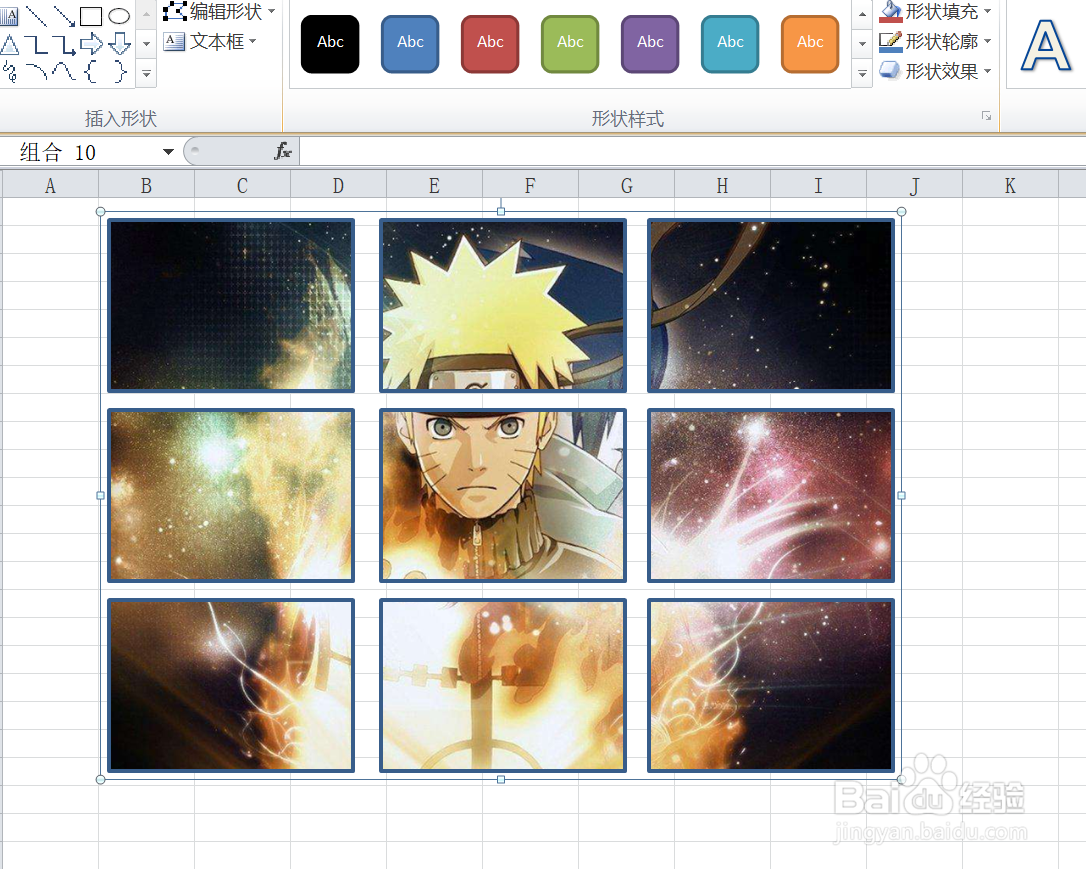Select column A header

[x=50, y=186]
